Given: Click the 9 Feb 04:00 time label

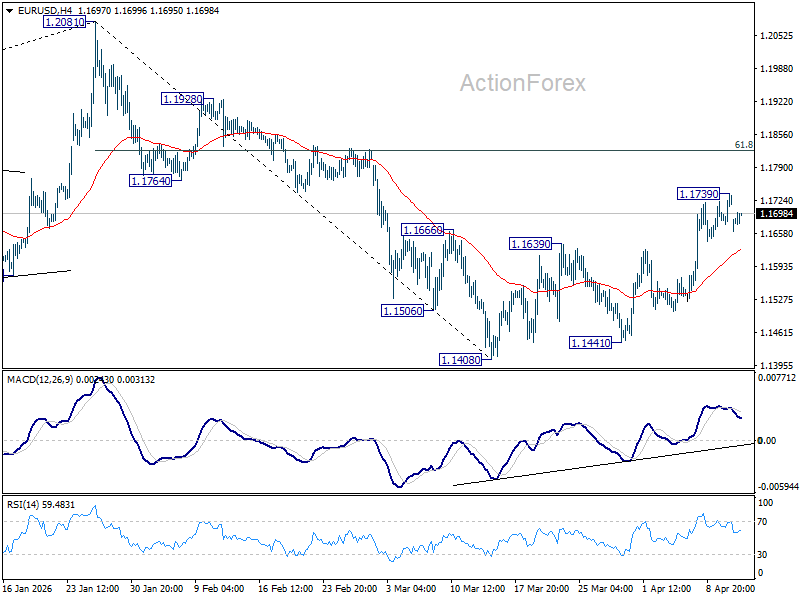Looking at the screenshot, I should coord(219,589).
